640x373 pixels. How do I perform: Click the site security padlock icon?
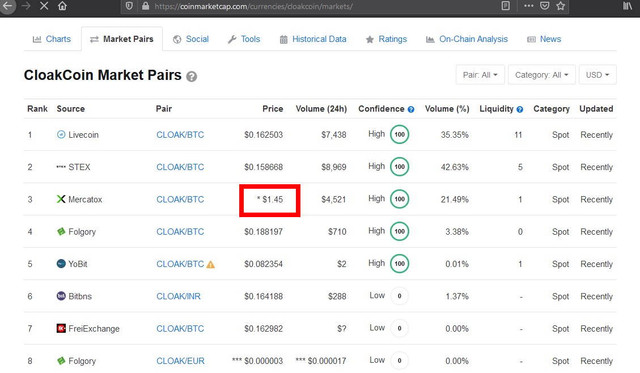[x=145, y=6]
